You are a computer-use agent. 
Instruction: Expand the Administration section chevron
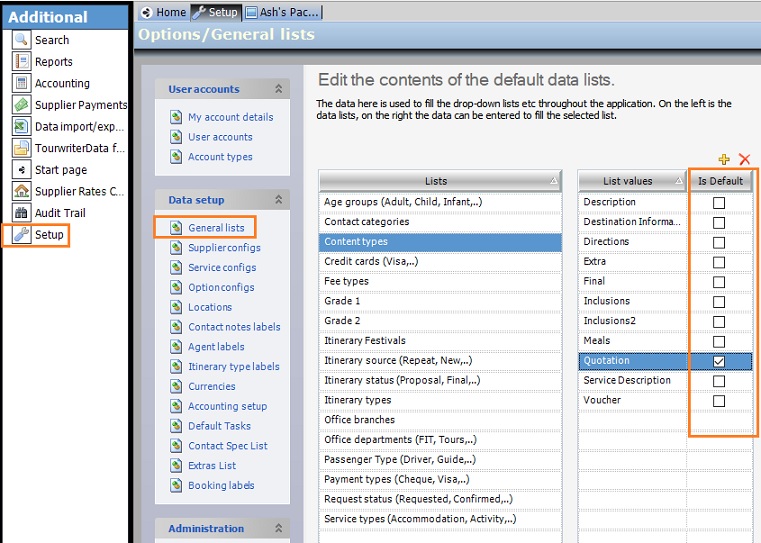pos(278,529)
